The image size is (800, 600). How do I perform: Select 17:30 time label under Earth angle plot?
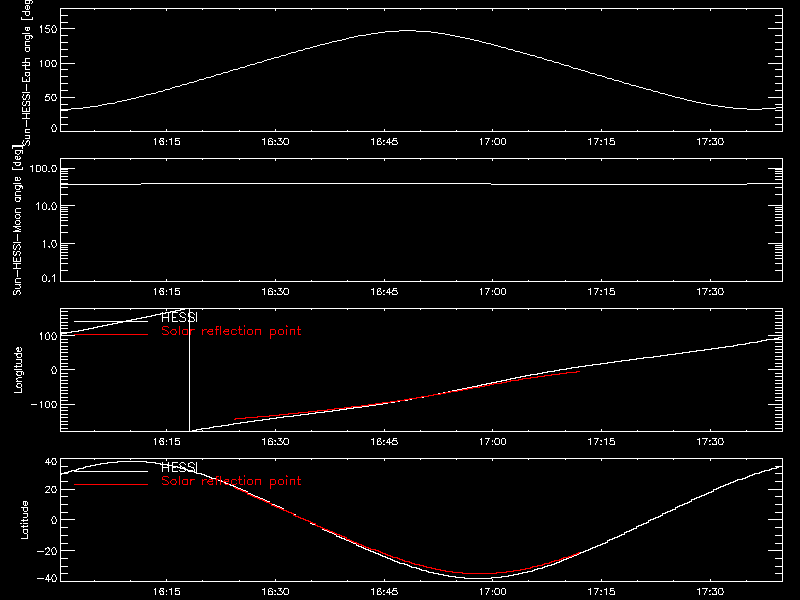[710, 141]
